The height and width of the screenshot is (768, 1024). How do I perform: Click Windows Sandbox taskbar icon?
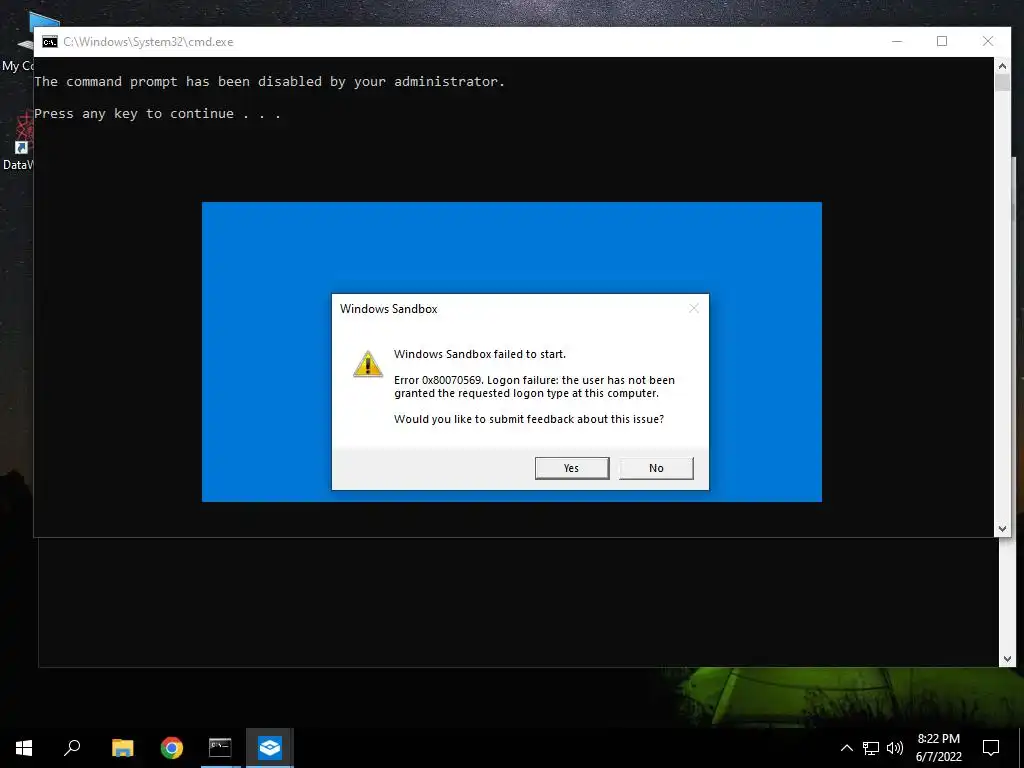(270, 748)
